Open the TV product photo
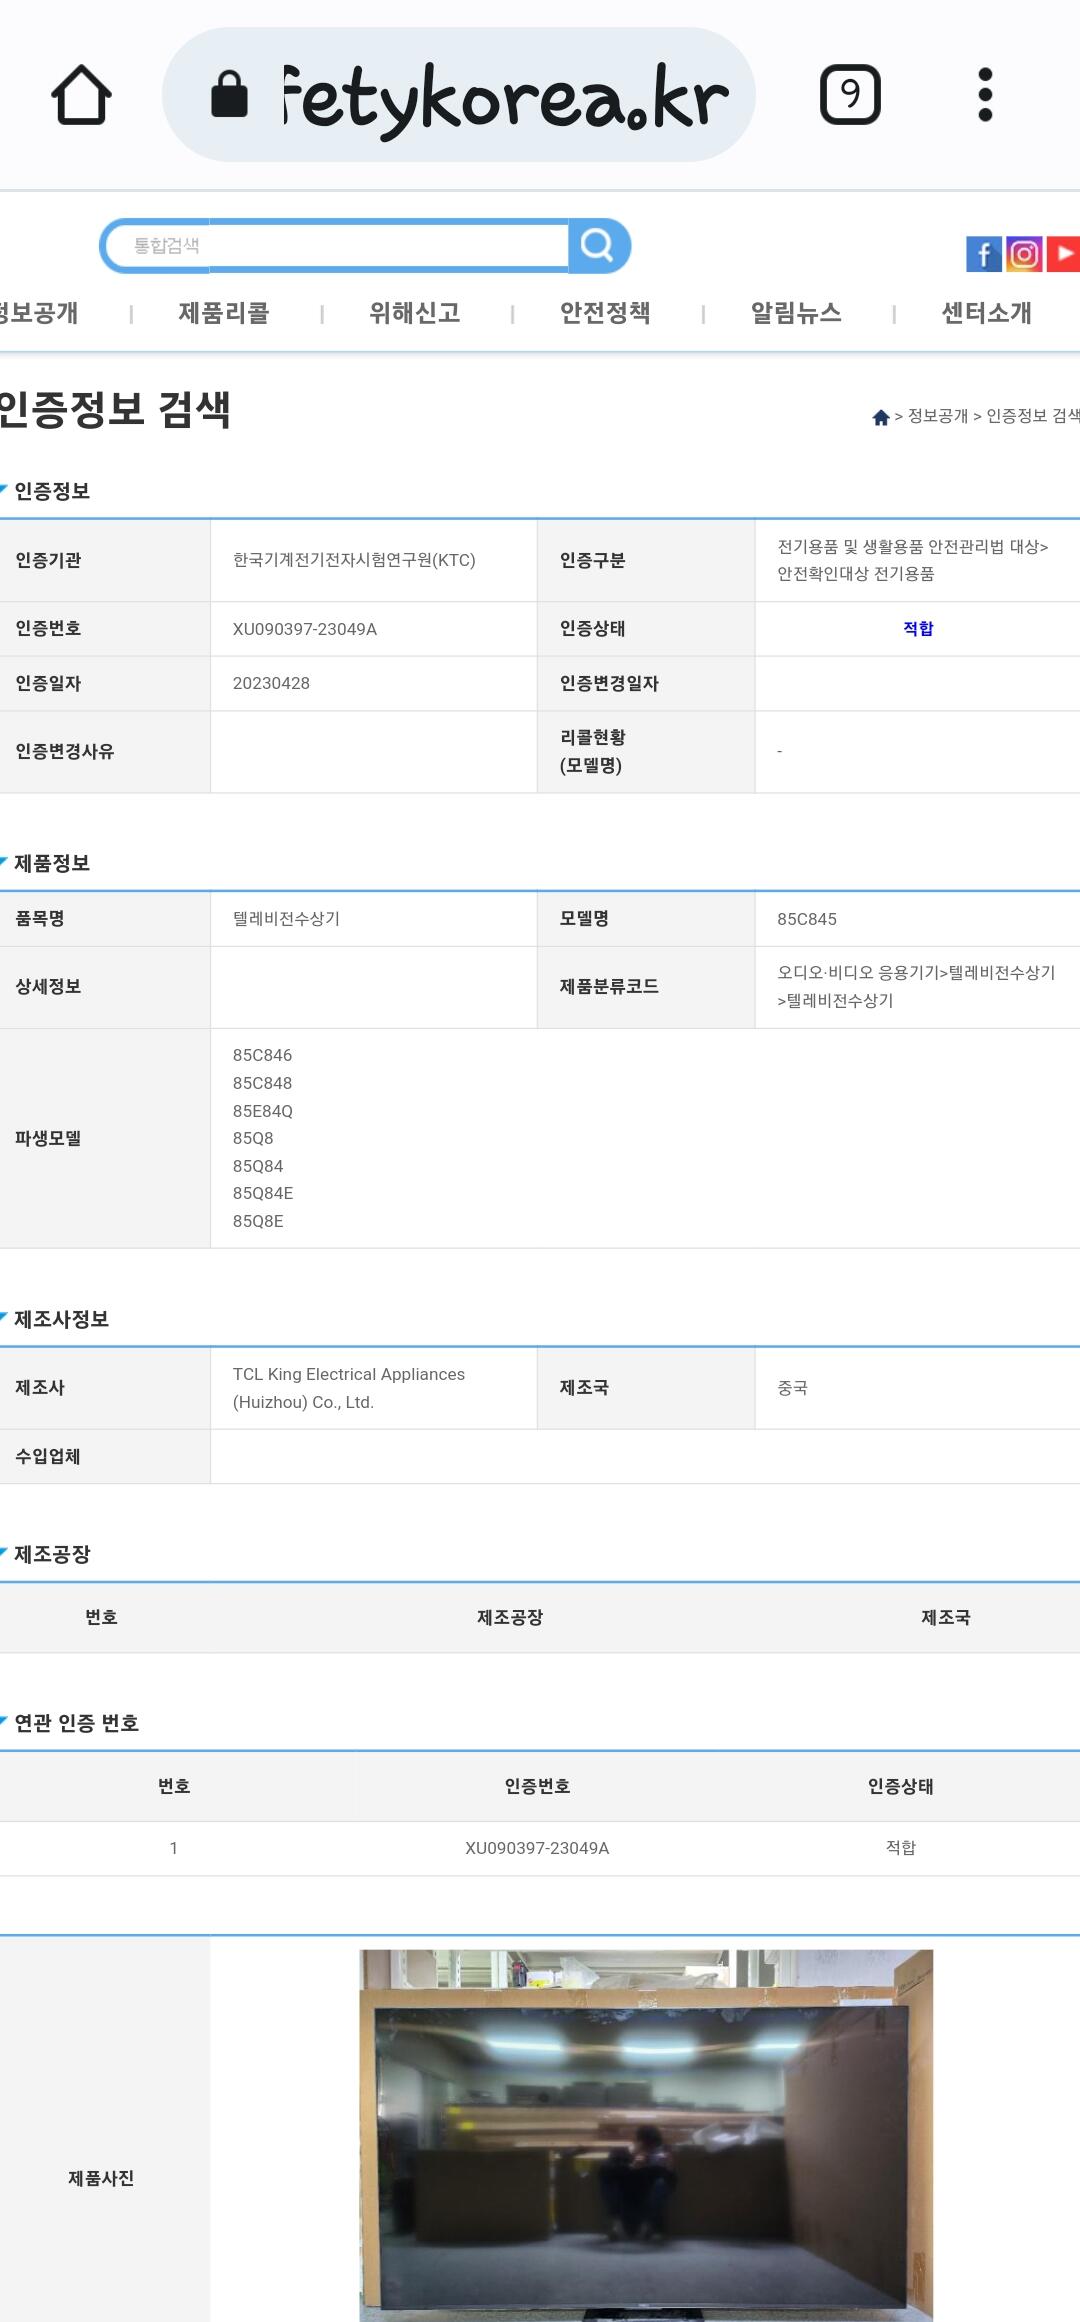 [646, 2134]
